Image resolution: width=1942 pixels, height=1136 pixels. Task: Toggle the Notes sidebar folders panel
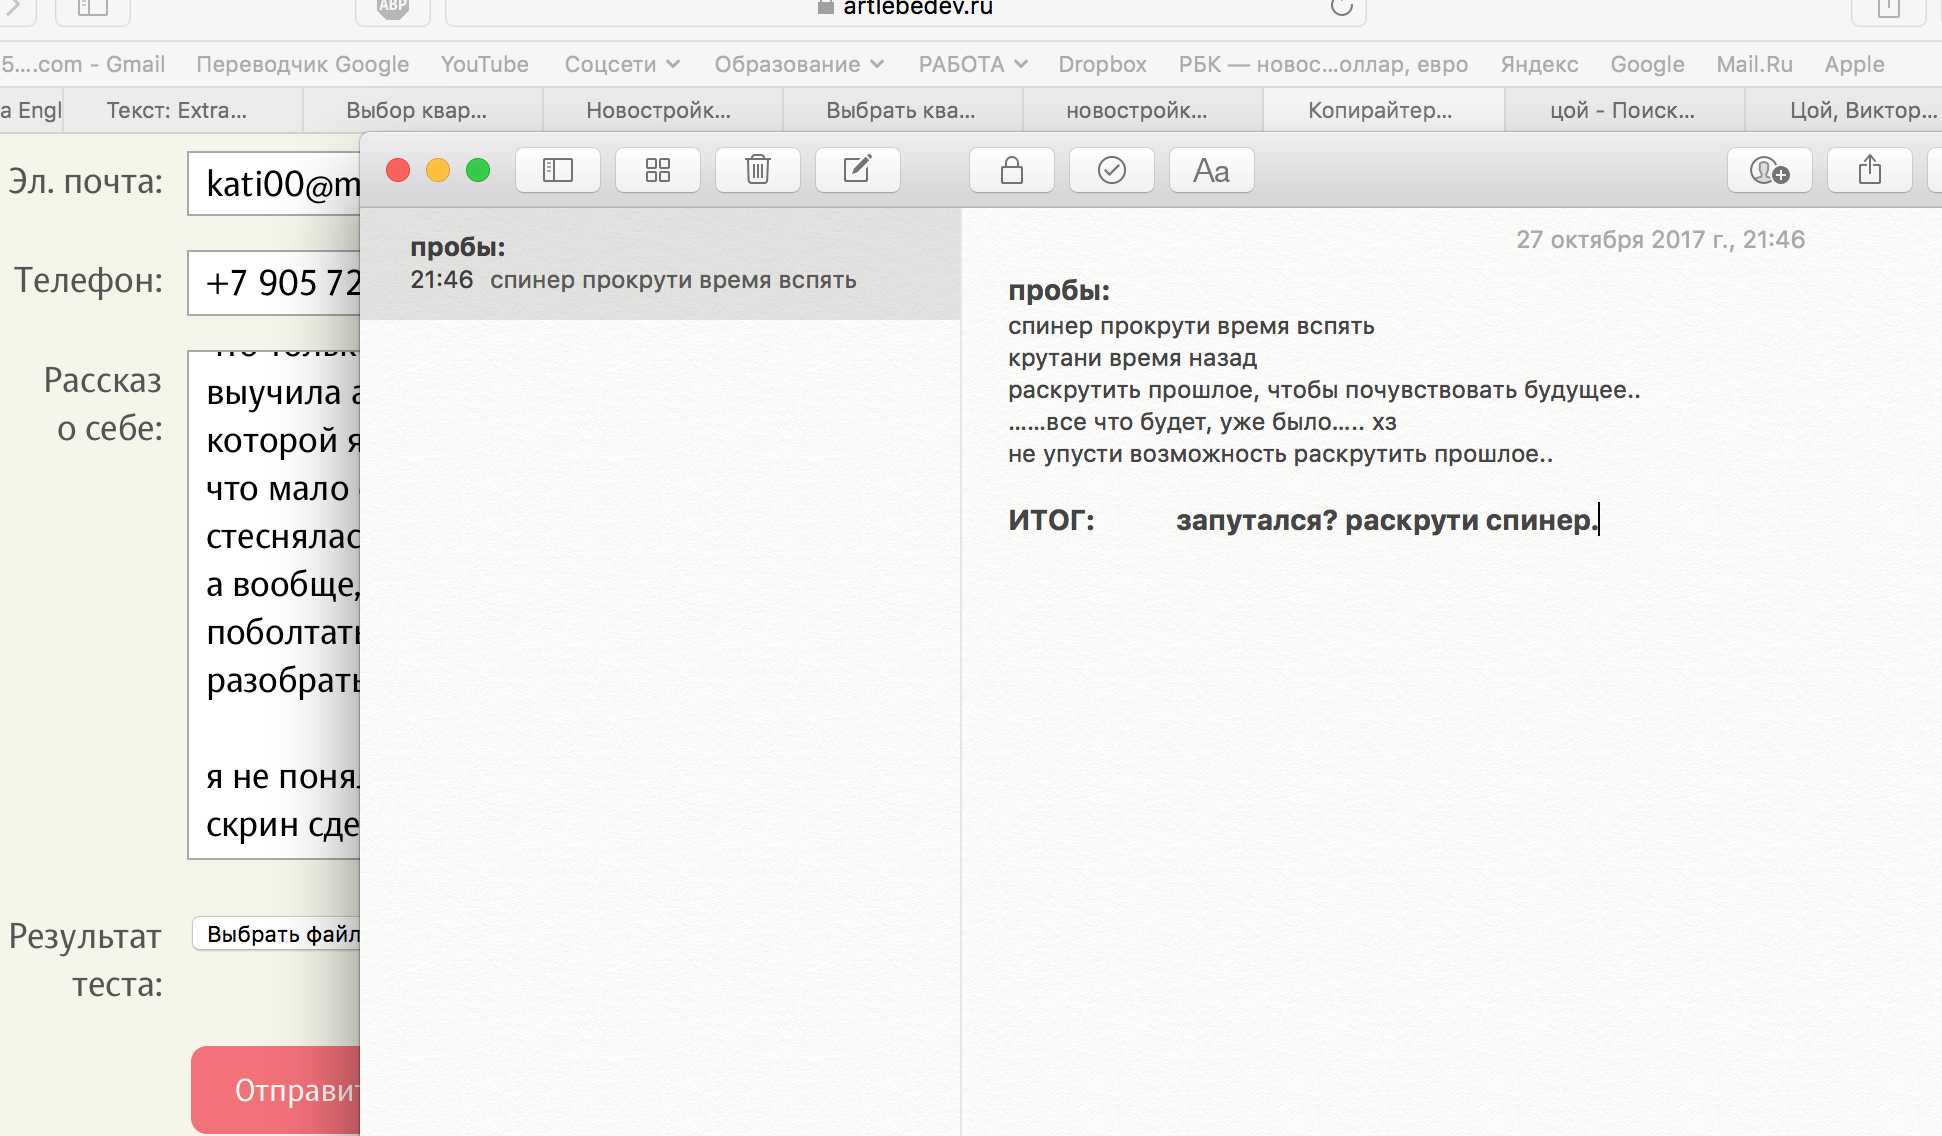[x=557, y=171]
